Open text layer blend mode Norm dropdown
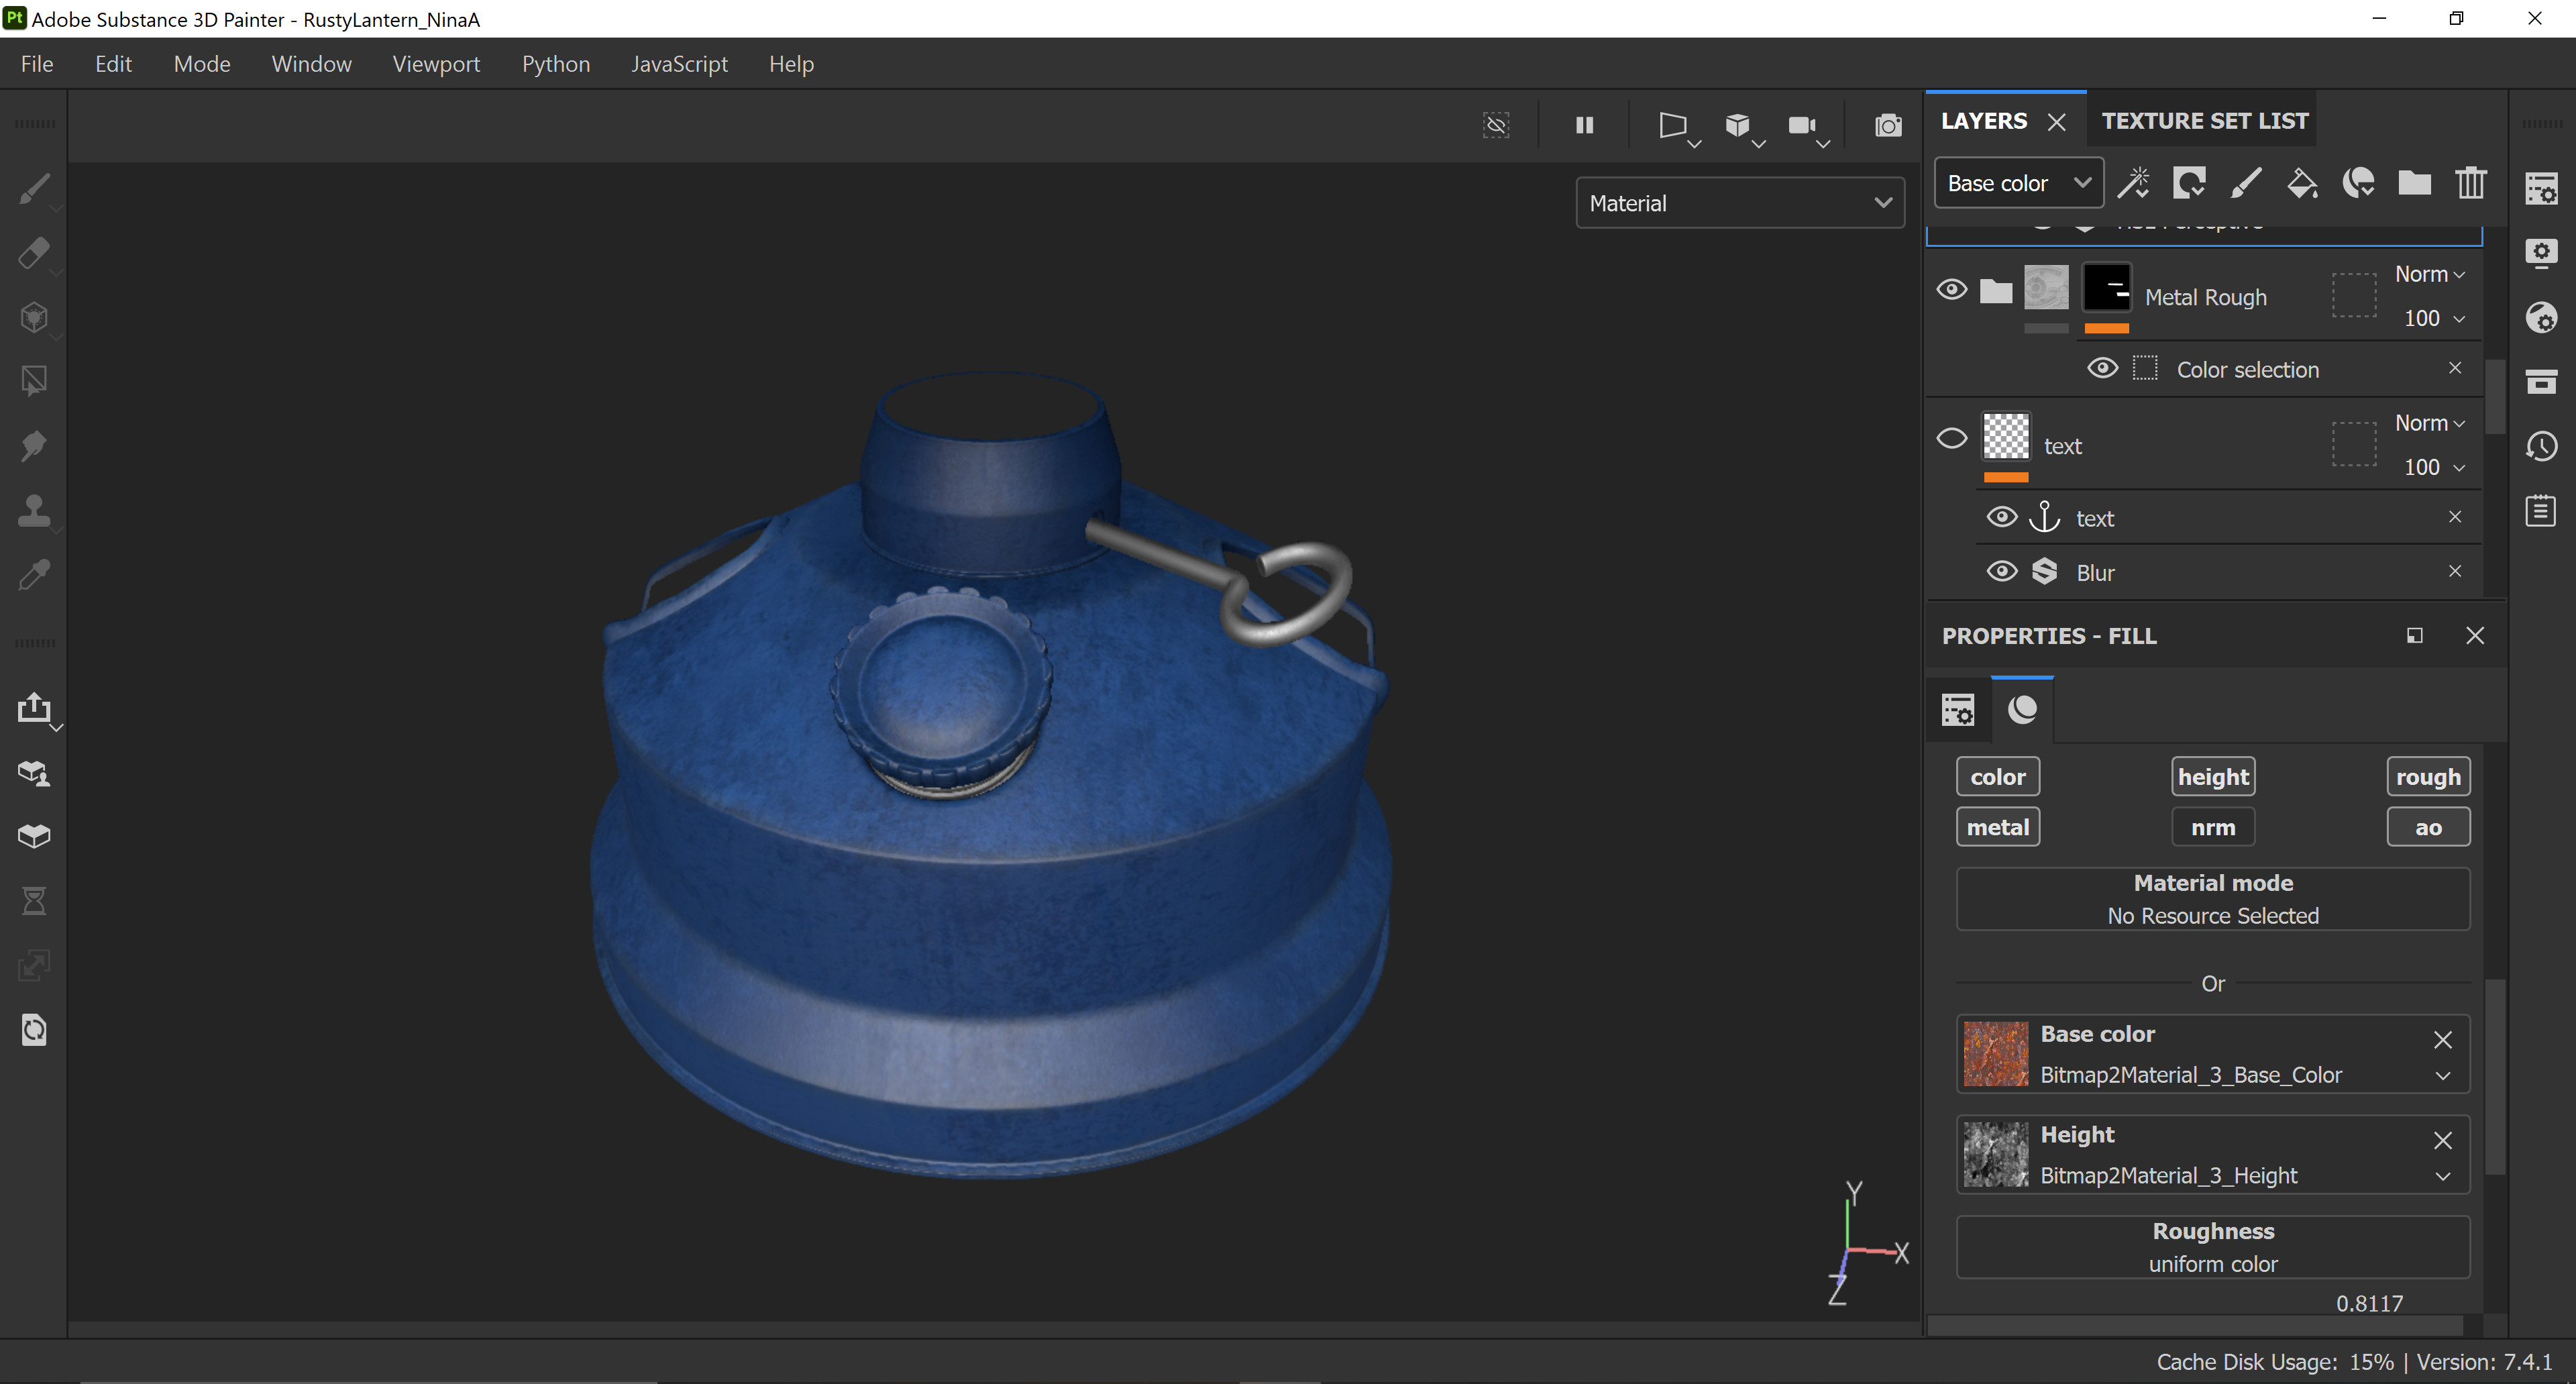Image resolution: width=2576 pixels, height=1384 pixels. pyautogui.click(x=2429, y=423)
